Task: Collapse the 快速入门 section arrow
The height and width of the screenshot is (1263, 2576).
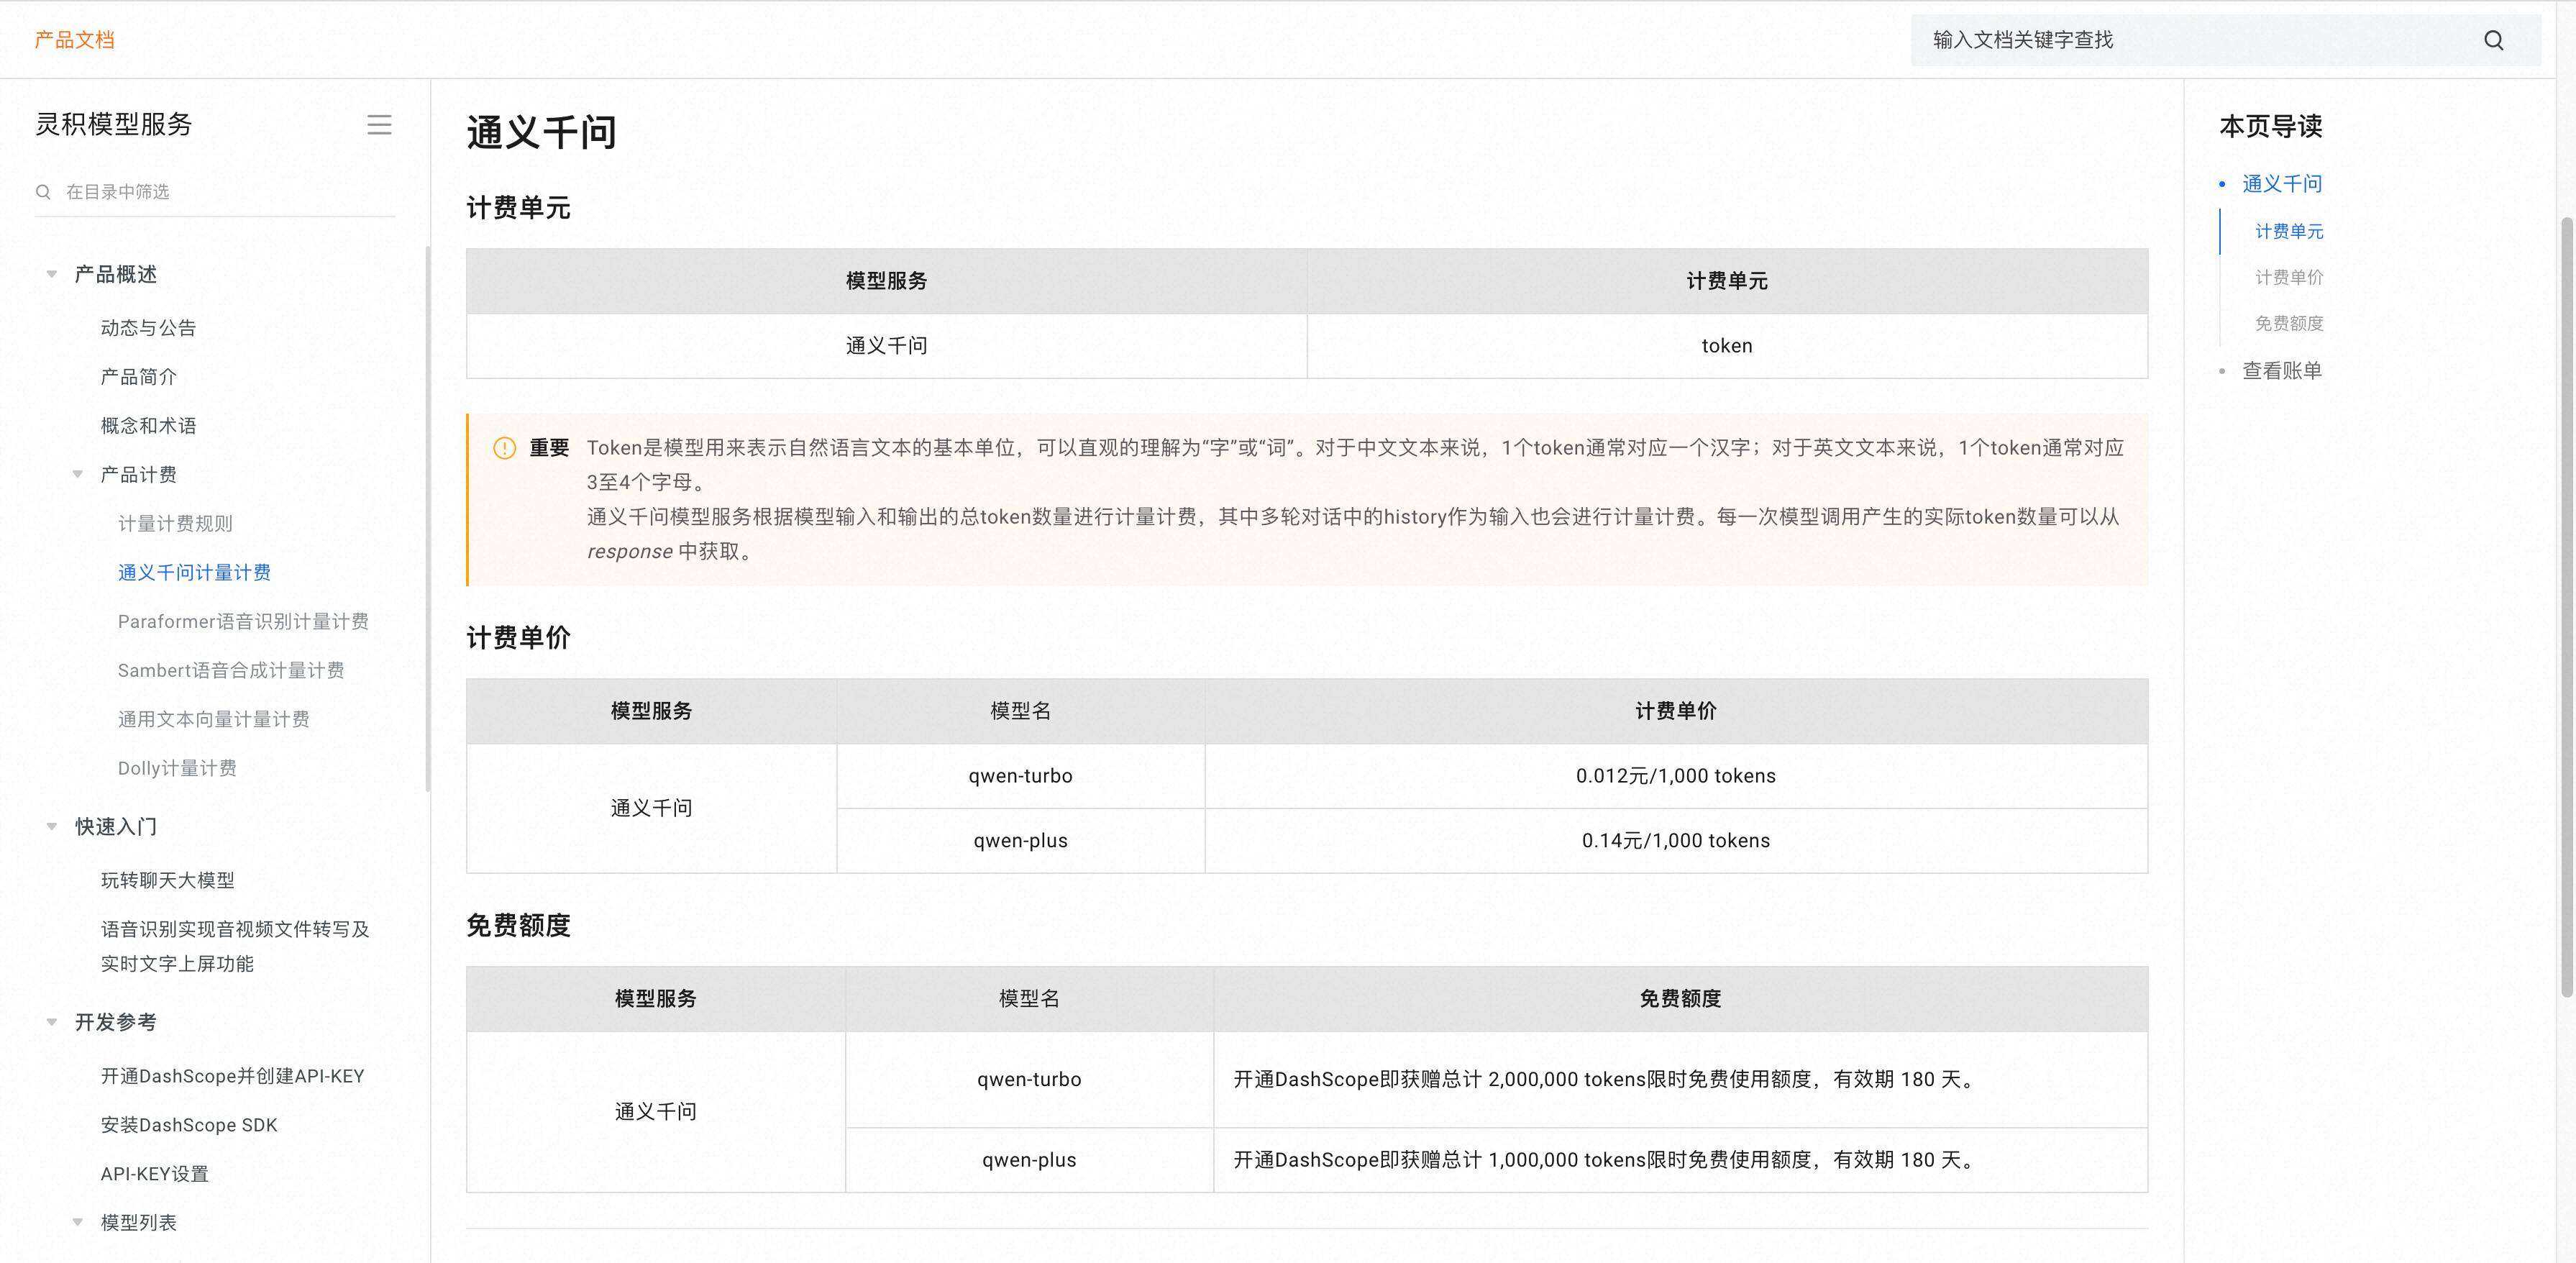Action: pos(52,827)
